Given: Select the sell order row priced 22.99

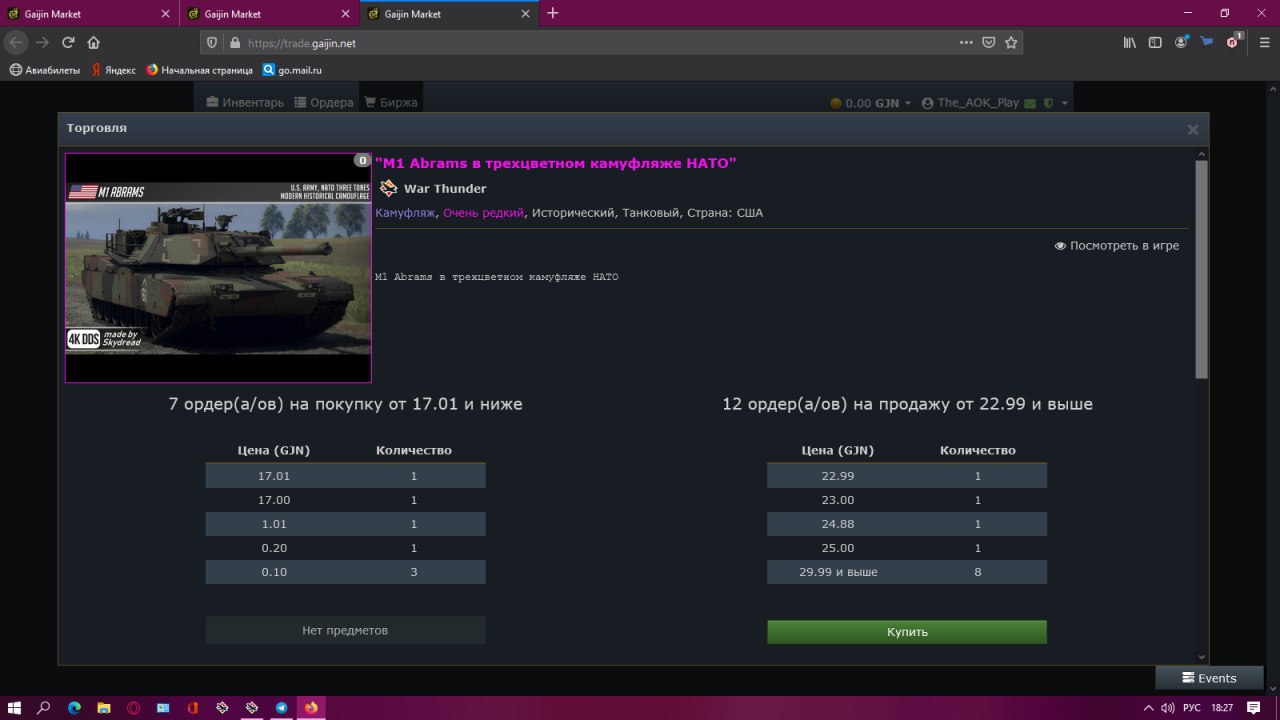Looking at the screenshot, I should pyautogui.click(x=907, y=476).
